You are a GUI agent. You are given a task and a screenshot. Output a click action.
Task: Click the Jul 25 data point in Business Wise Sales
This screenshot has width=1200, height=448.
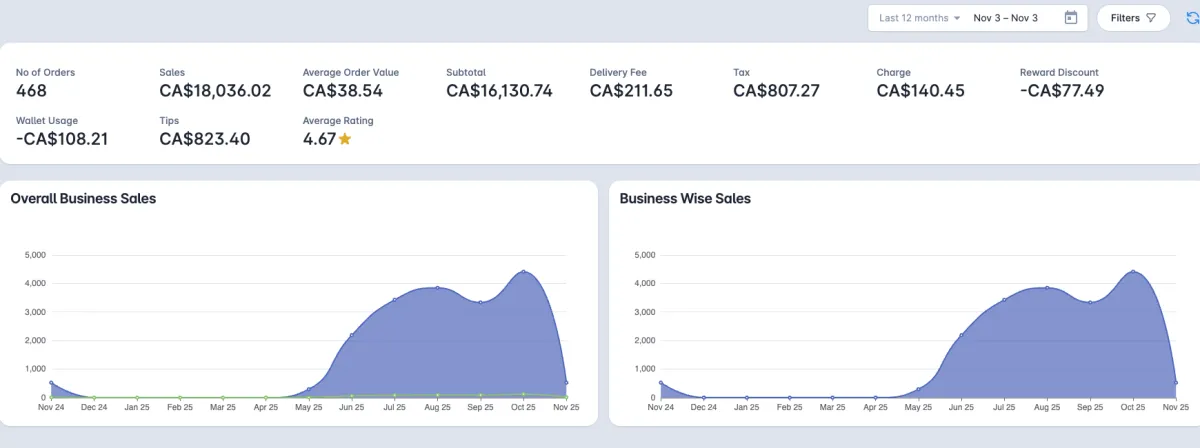tap(1004, 300)
